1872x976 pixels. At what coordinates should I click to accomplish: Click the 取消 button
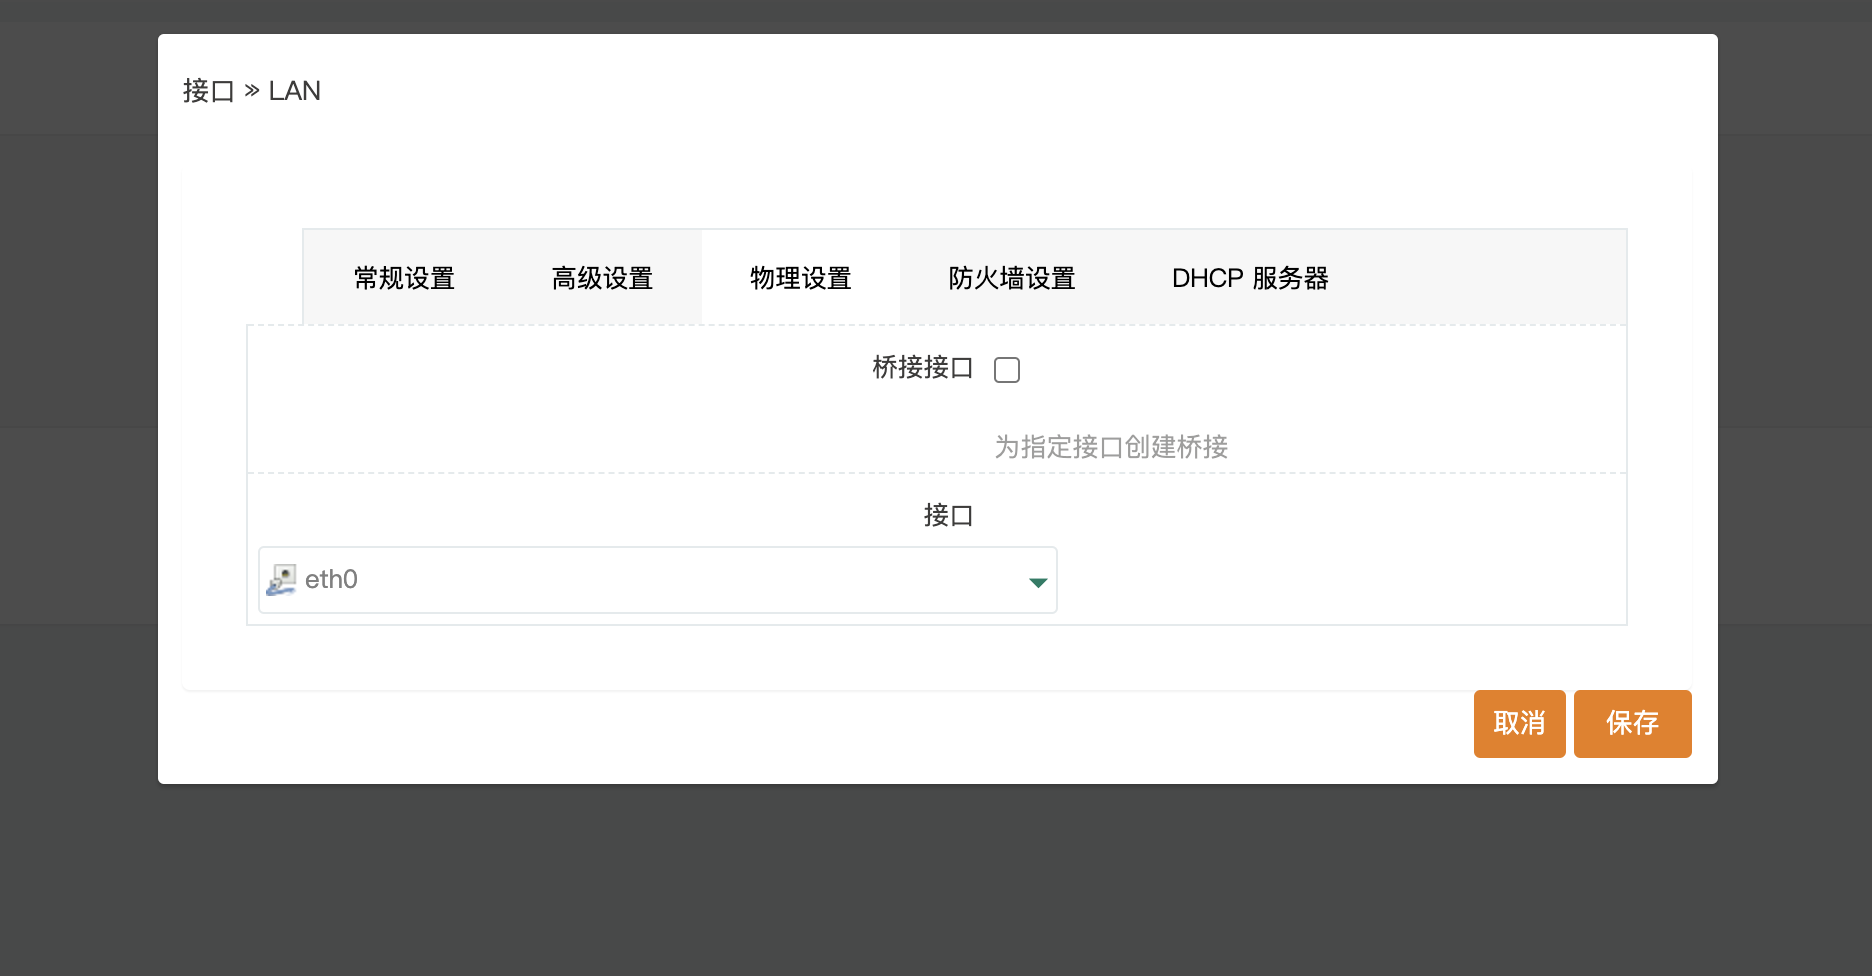[x=1519, y=723]
